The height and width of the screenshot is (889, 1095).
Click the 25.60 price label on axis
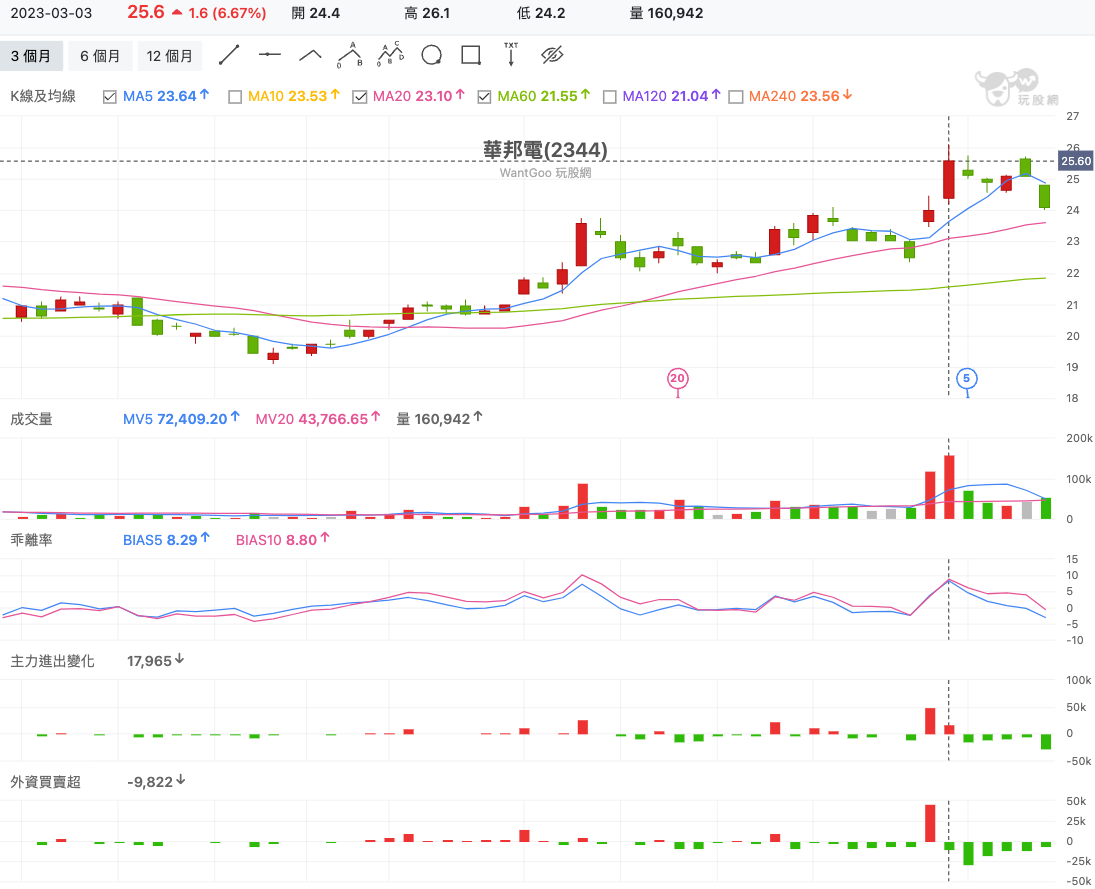point(1076,161)
